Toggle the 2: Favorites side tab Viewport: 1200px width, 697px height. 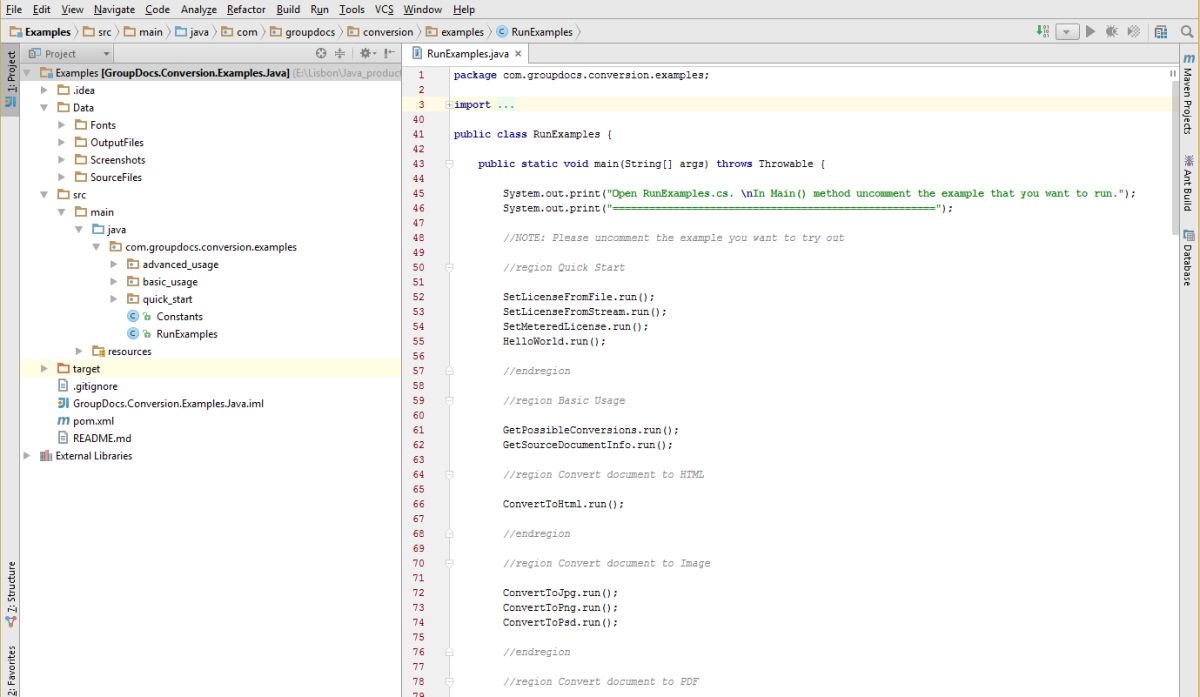[x=10, y=670]
